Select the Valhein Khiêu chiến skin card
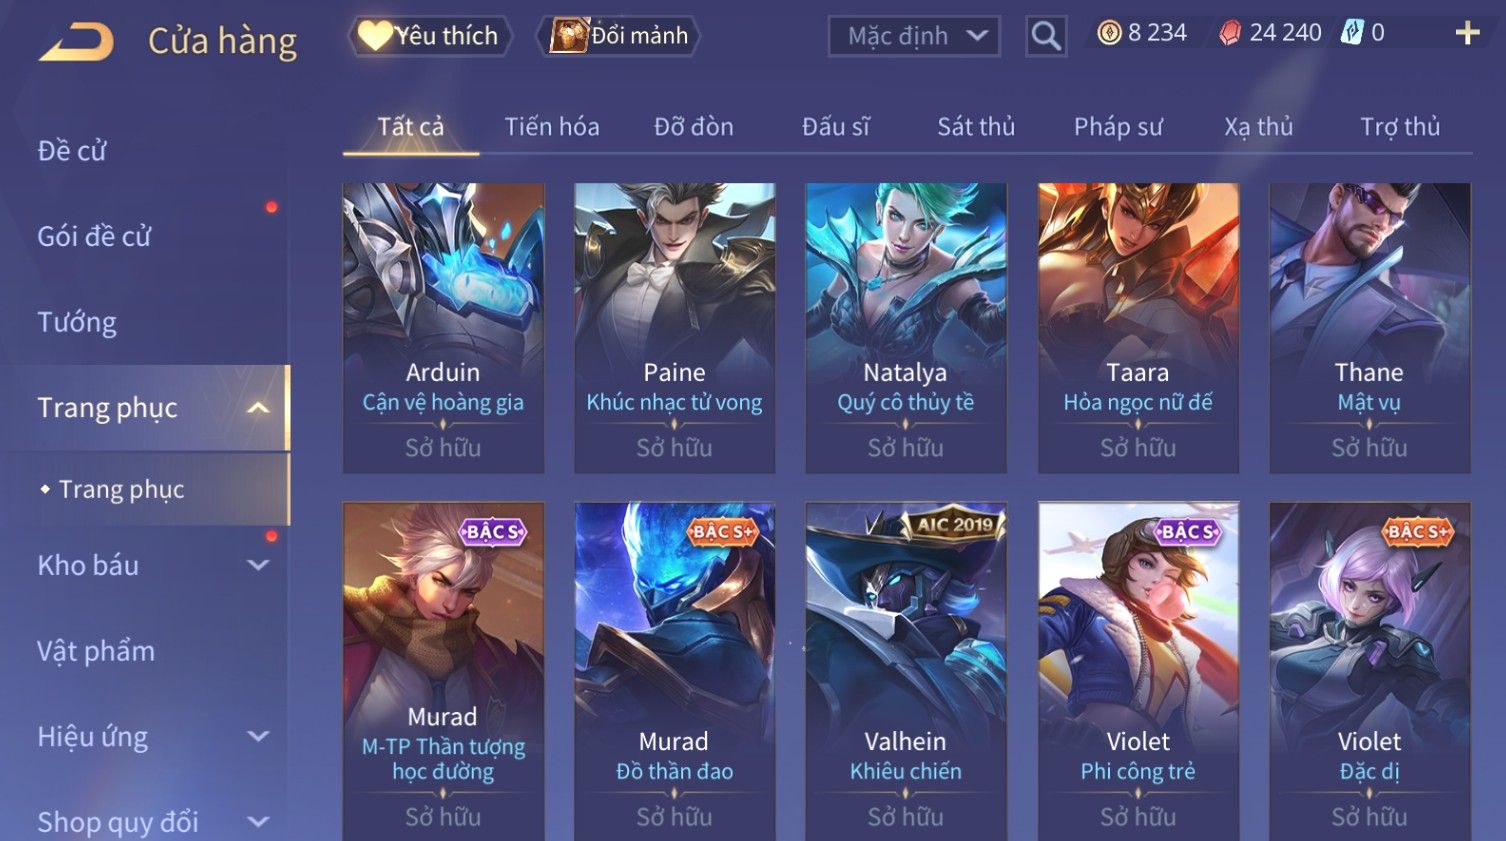Image resolution: width=1506 pixels, height=841 pixels. tap(906, 670)
